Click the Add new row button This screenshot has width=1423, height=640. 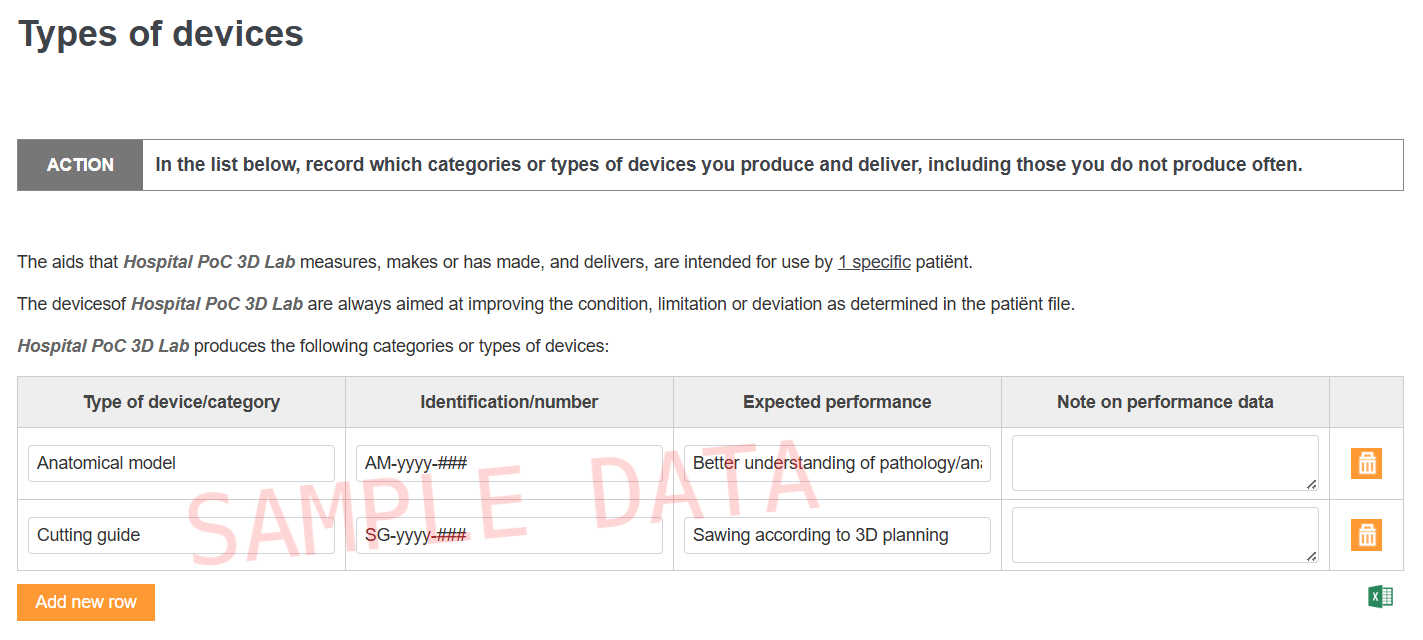[x=86, y=602]
